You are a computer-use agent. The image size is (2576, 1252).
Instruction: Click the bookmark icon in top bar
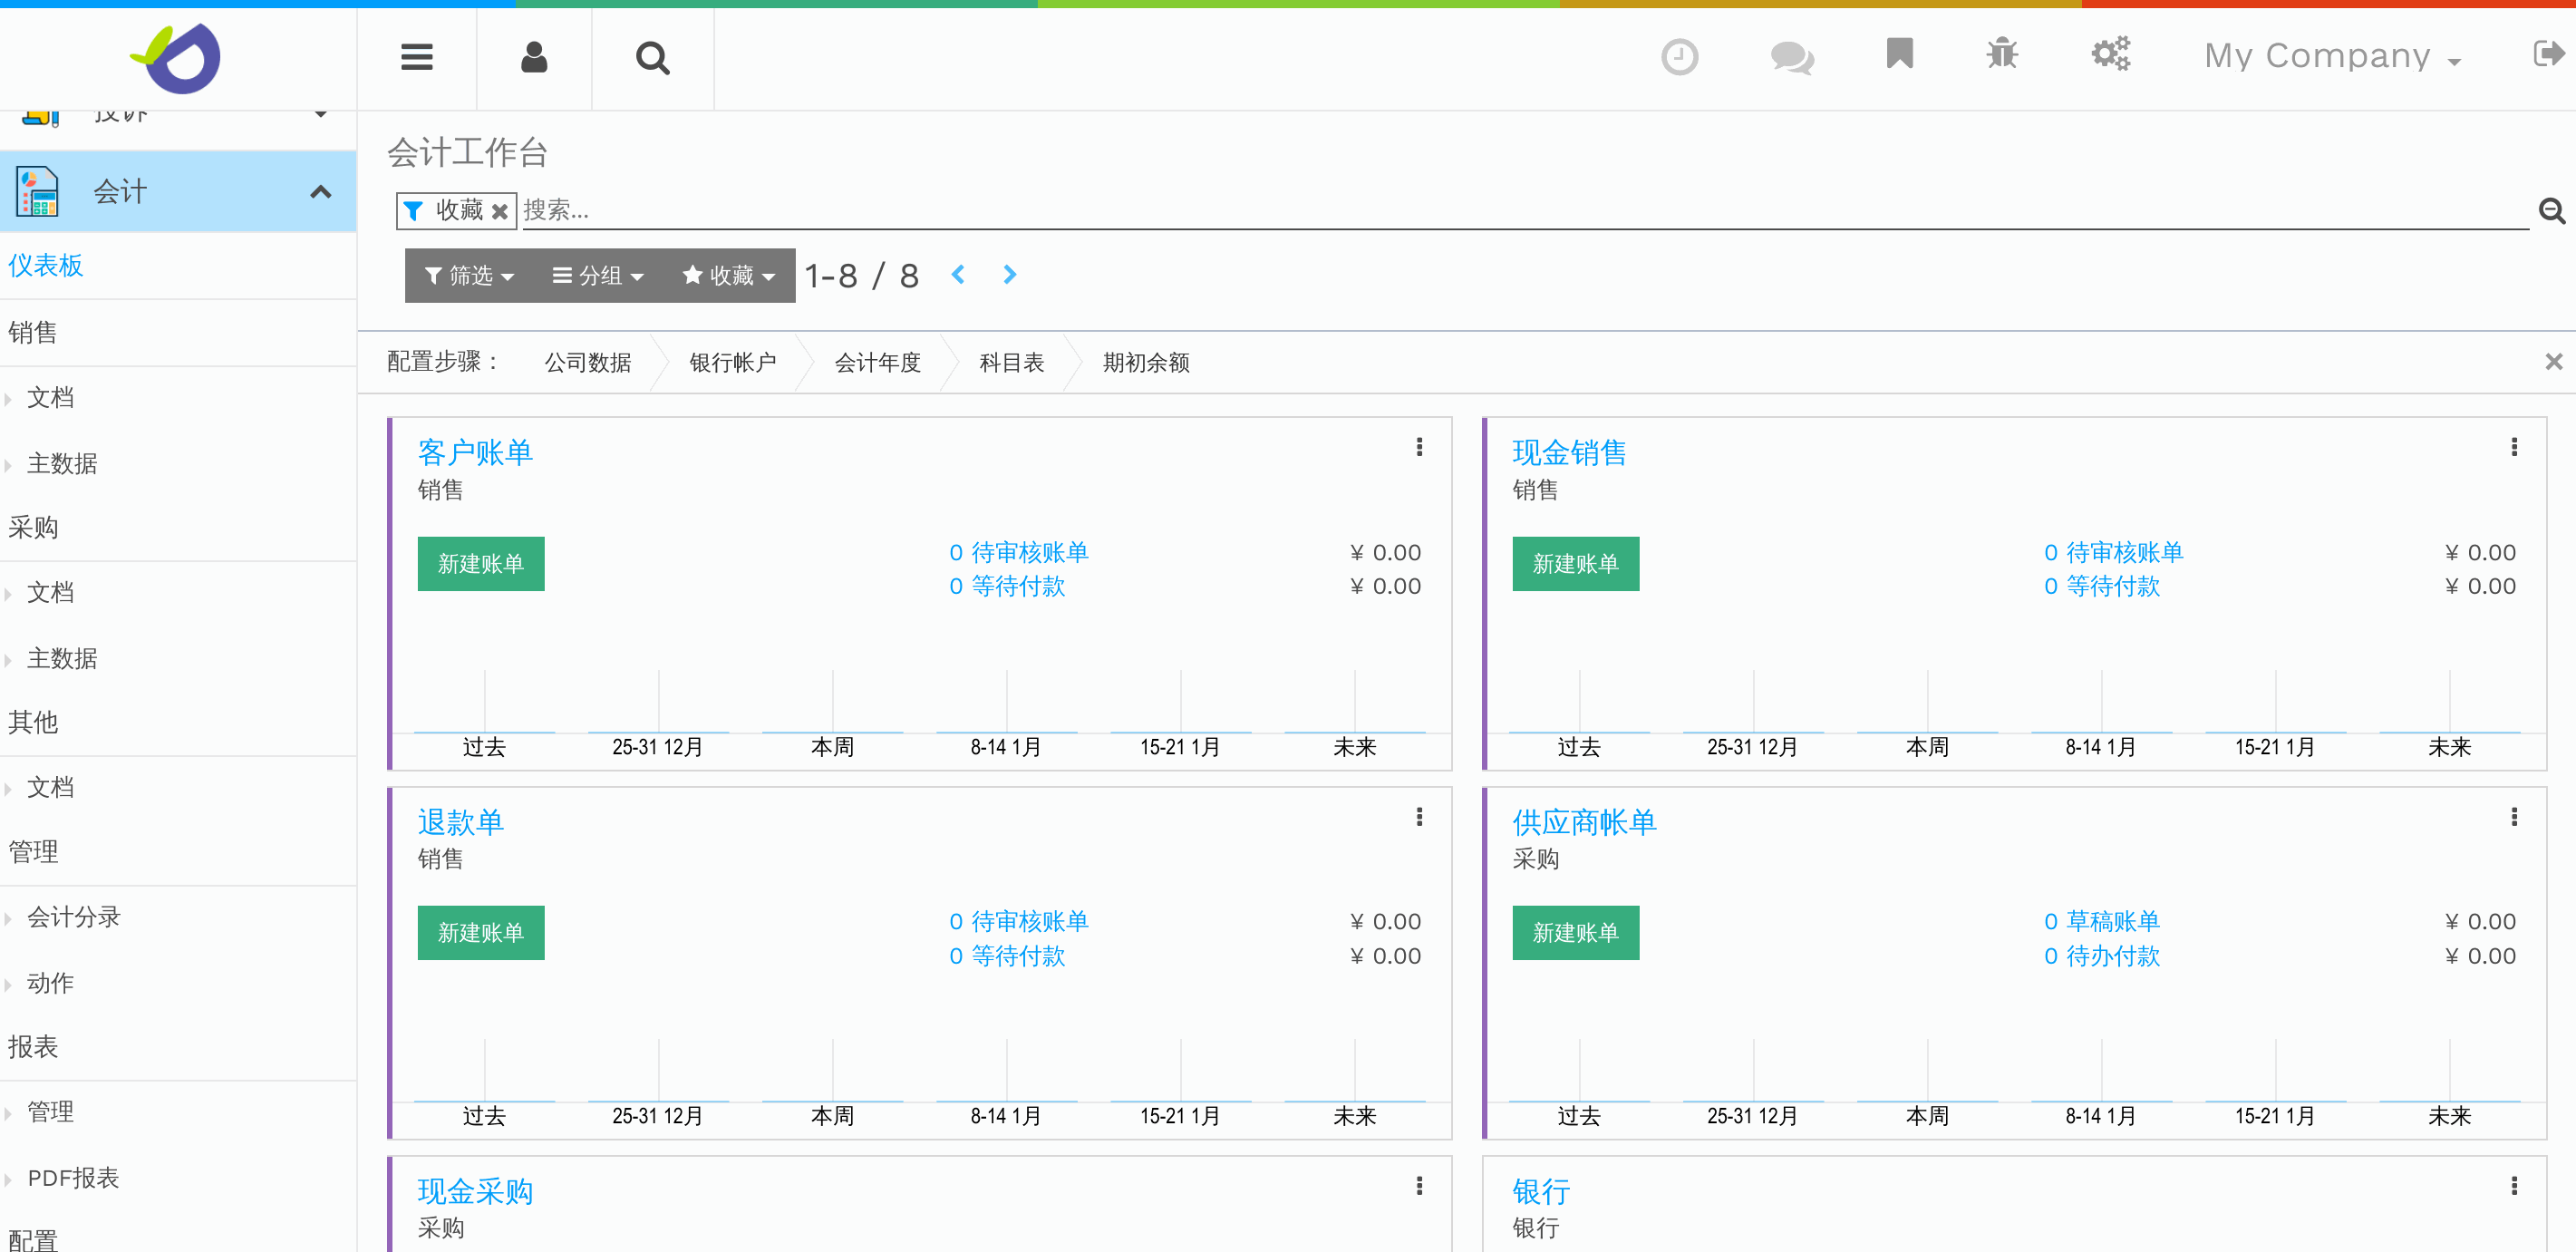point(1899,54)
